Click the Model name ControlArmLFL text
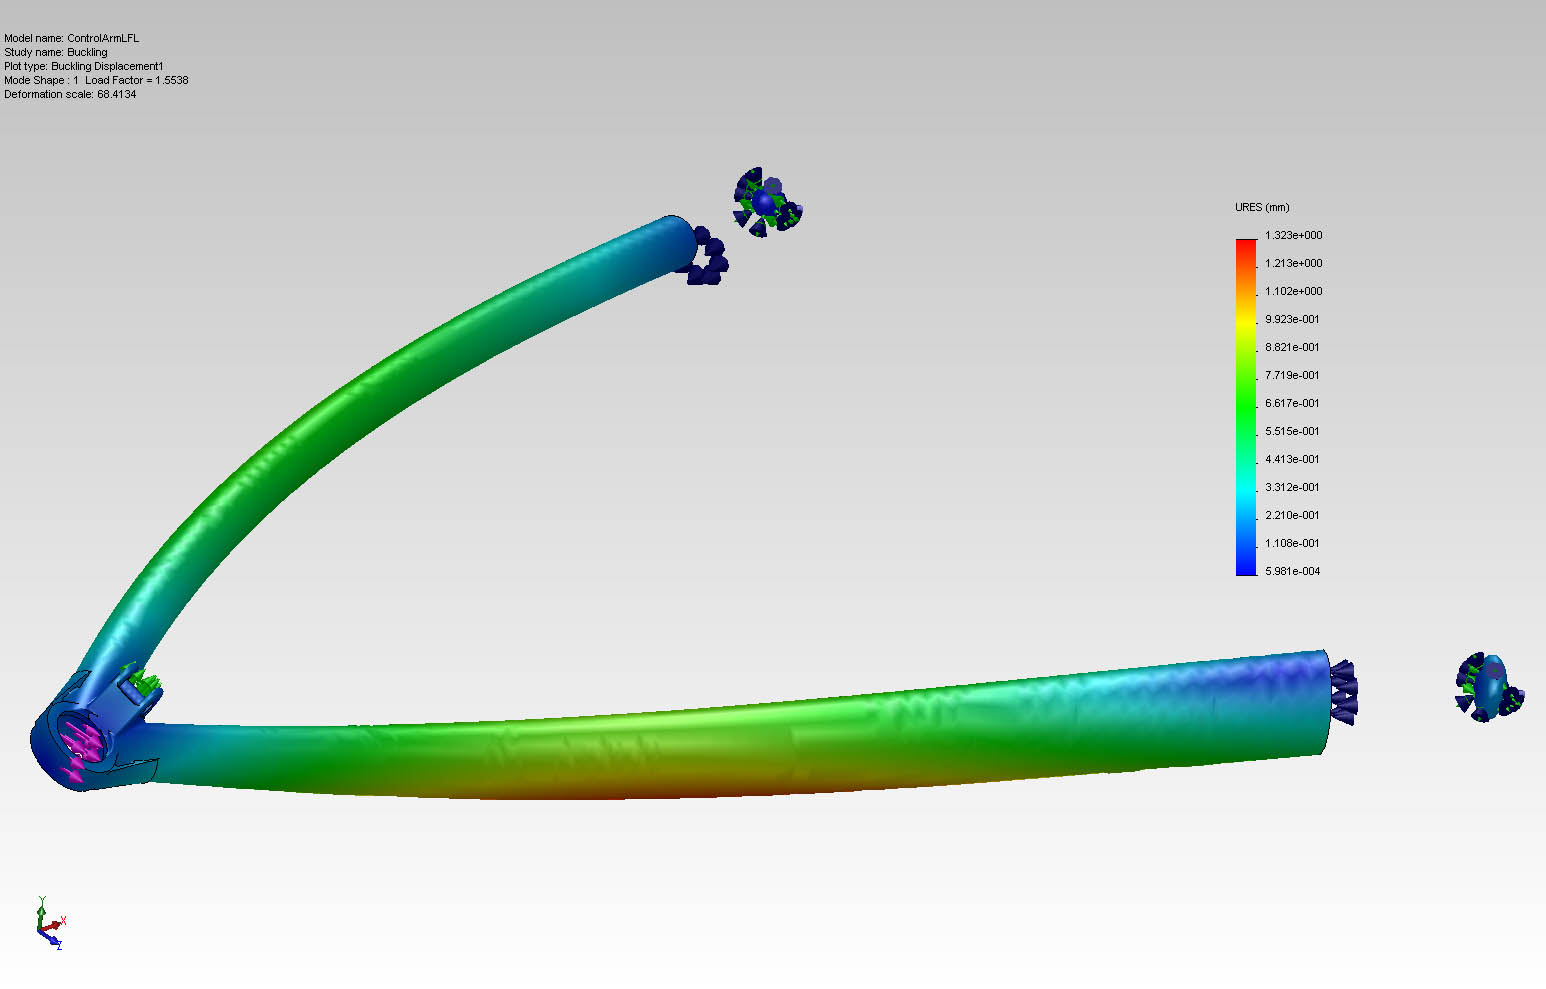This screenshot has width=1546, height=989. [x=72, y=38]
